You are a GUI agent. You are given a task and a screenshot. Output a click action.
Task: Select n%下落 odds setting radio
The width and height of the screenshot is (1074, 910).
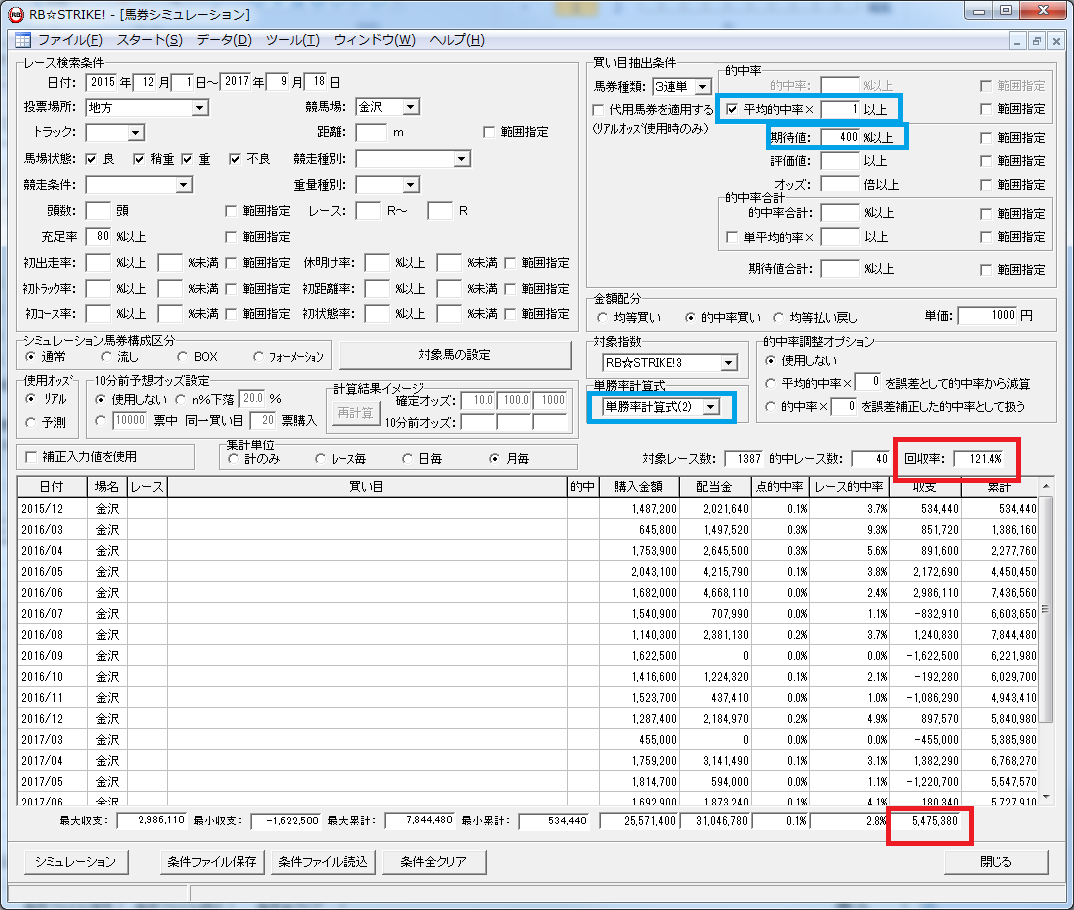pos(181,399)
